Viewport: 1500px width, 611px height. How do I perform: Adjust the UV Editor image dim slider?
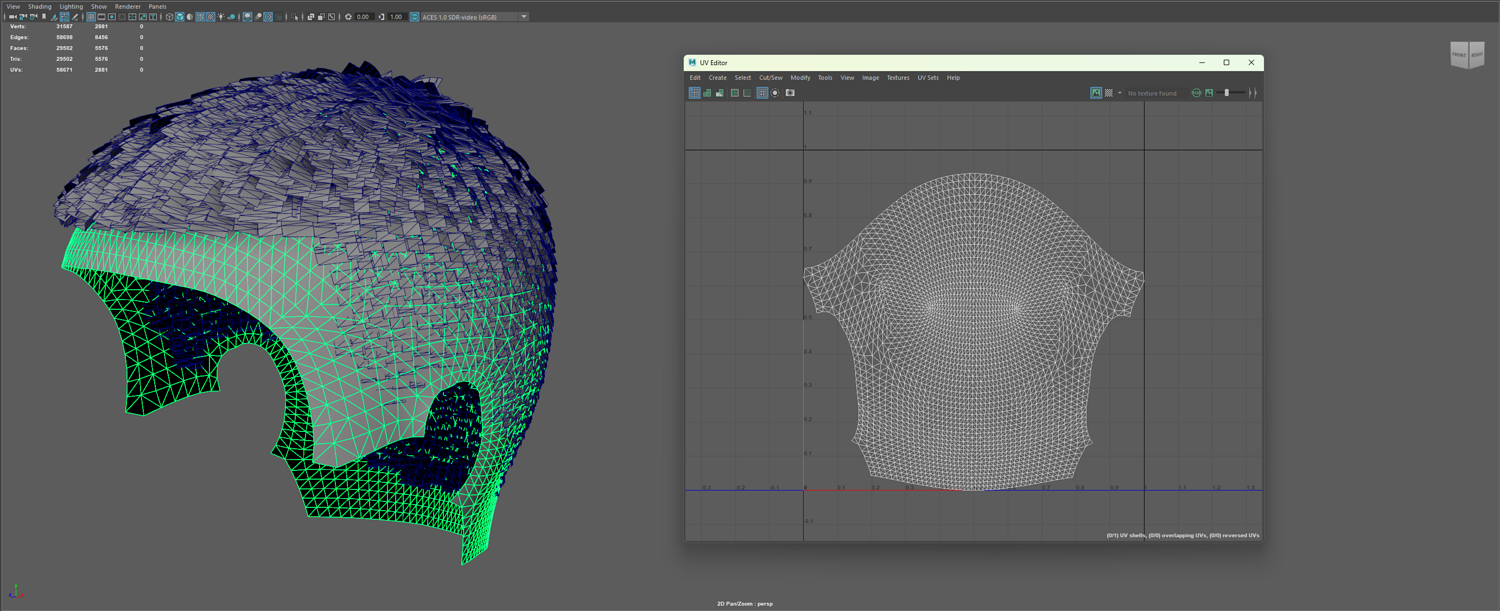1227,93
